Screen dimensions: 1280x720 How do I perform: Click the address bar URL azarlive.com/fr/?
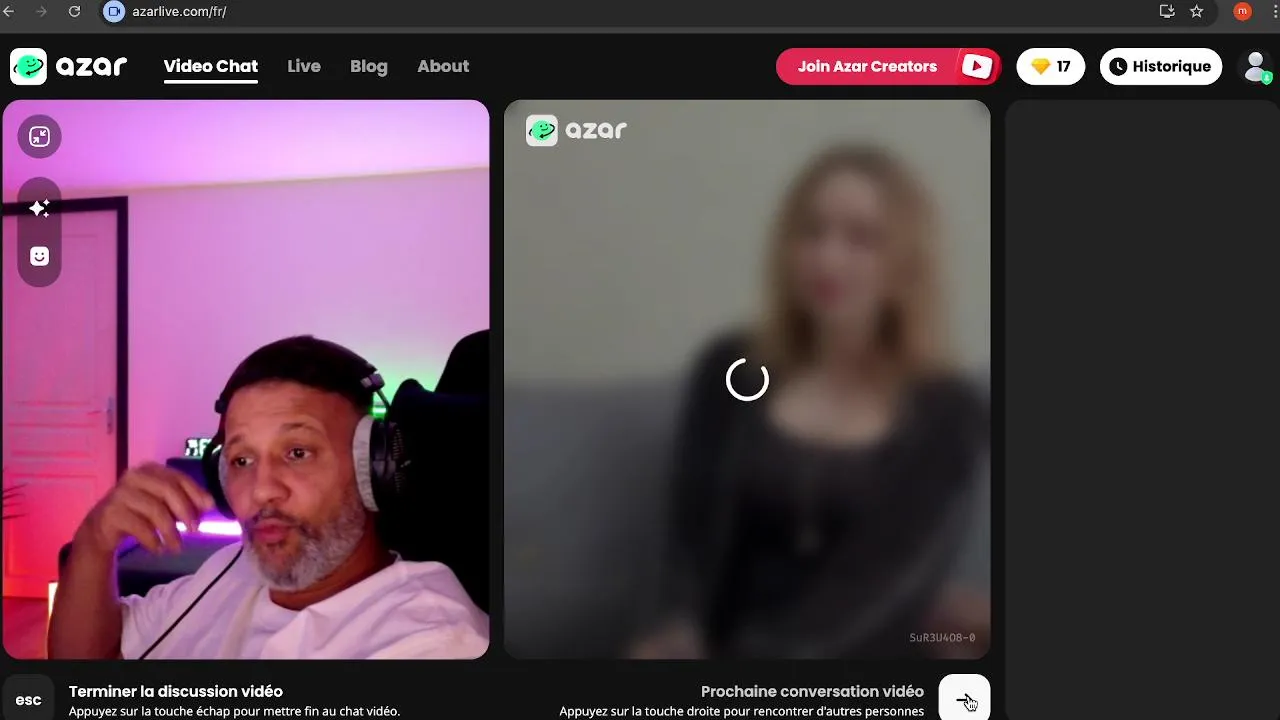click(x=180, y=12)
